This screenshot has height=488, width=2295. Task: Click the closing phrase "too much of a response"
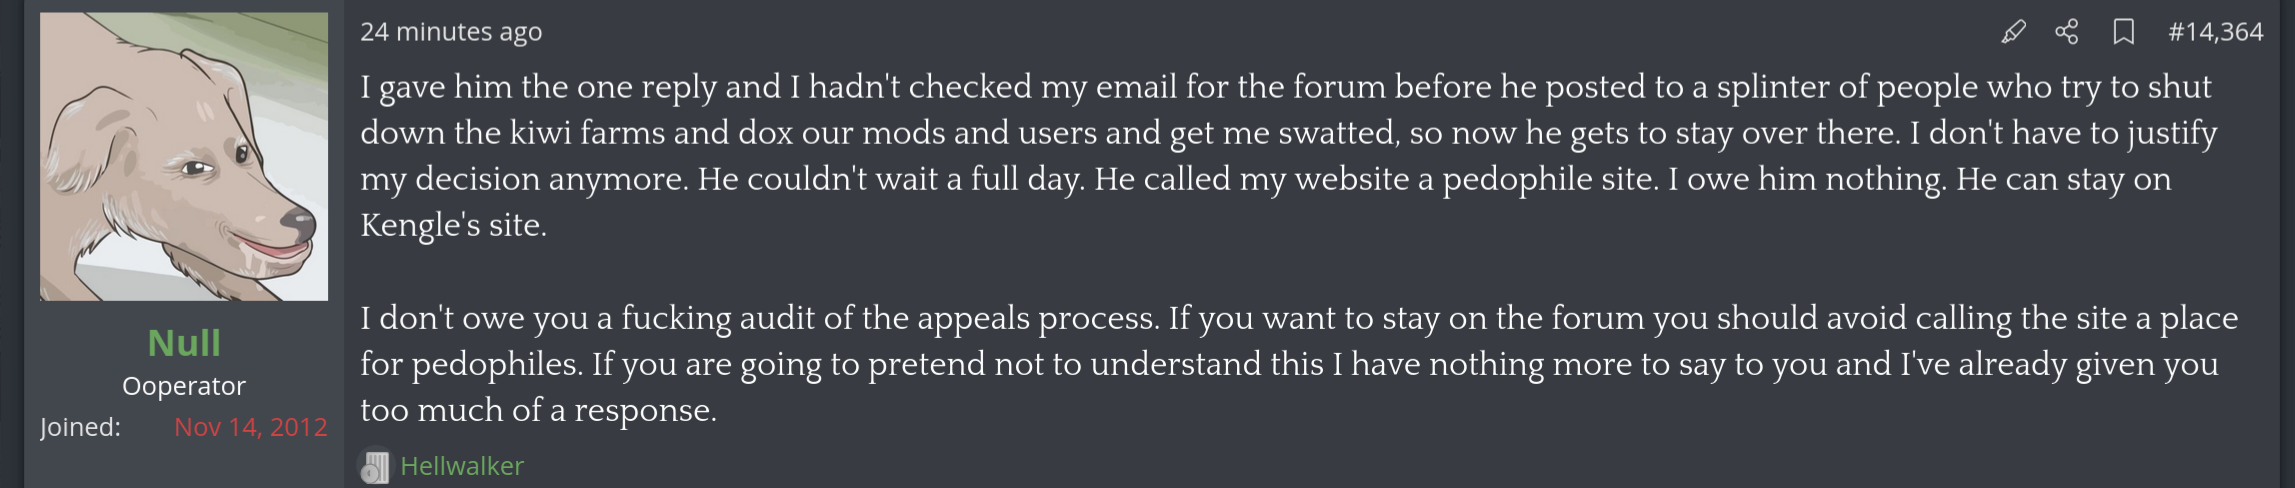click(538, 410)
